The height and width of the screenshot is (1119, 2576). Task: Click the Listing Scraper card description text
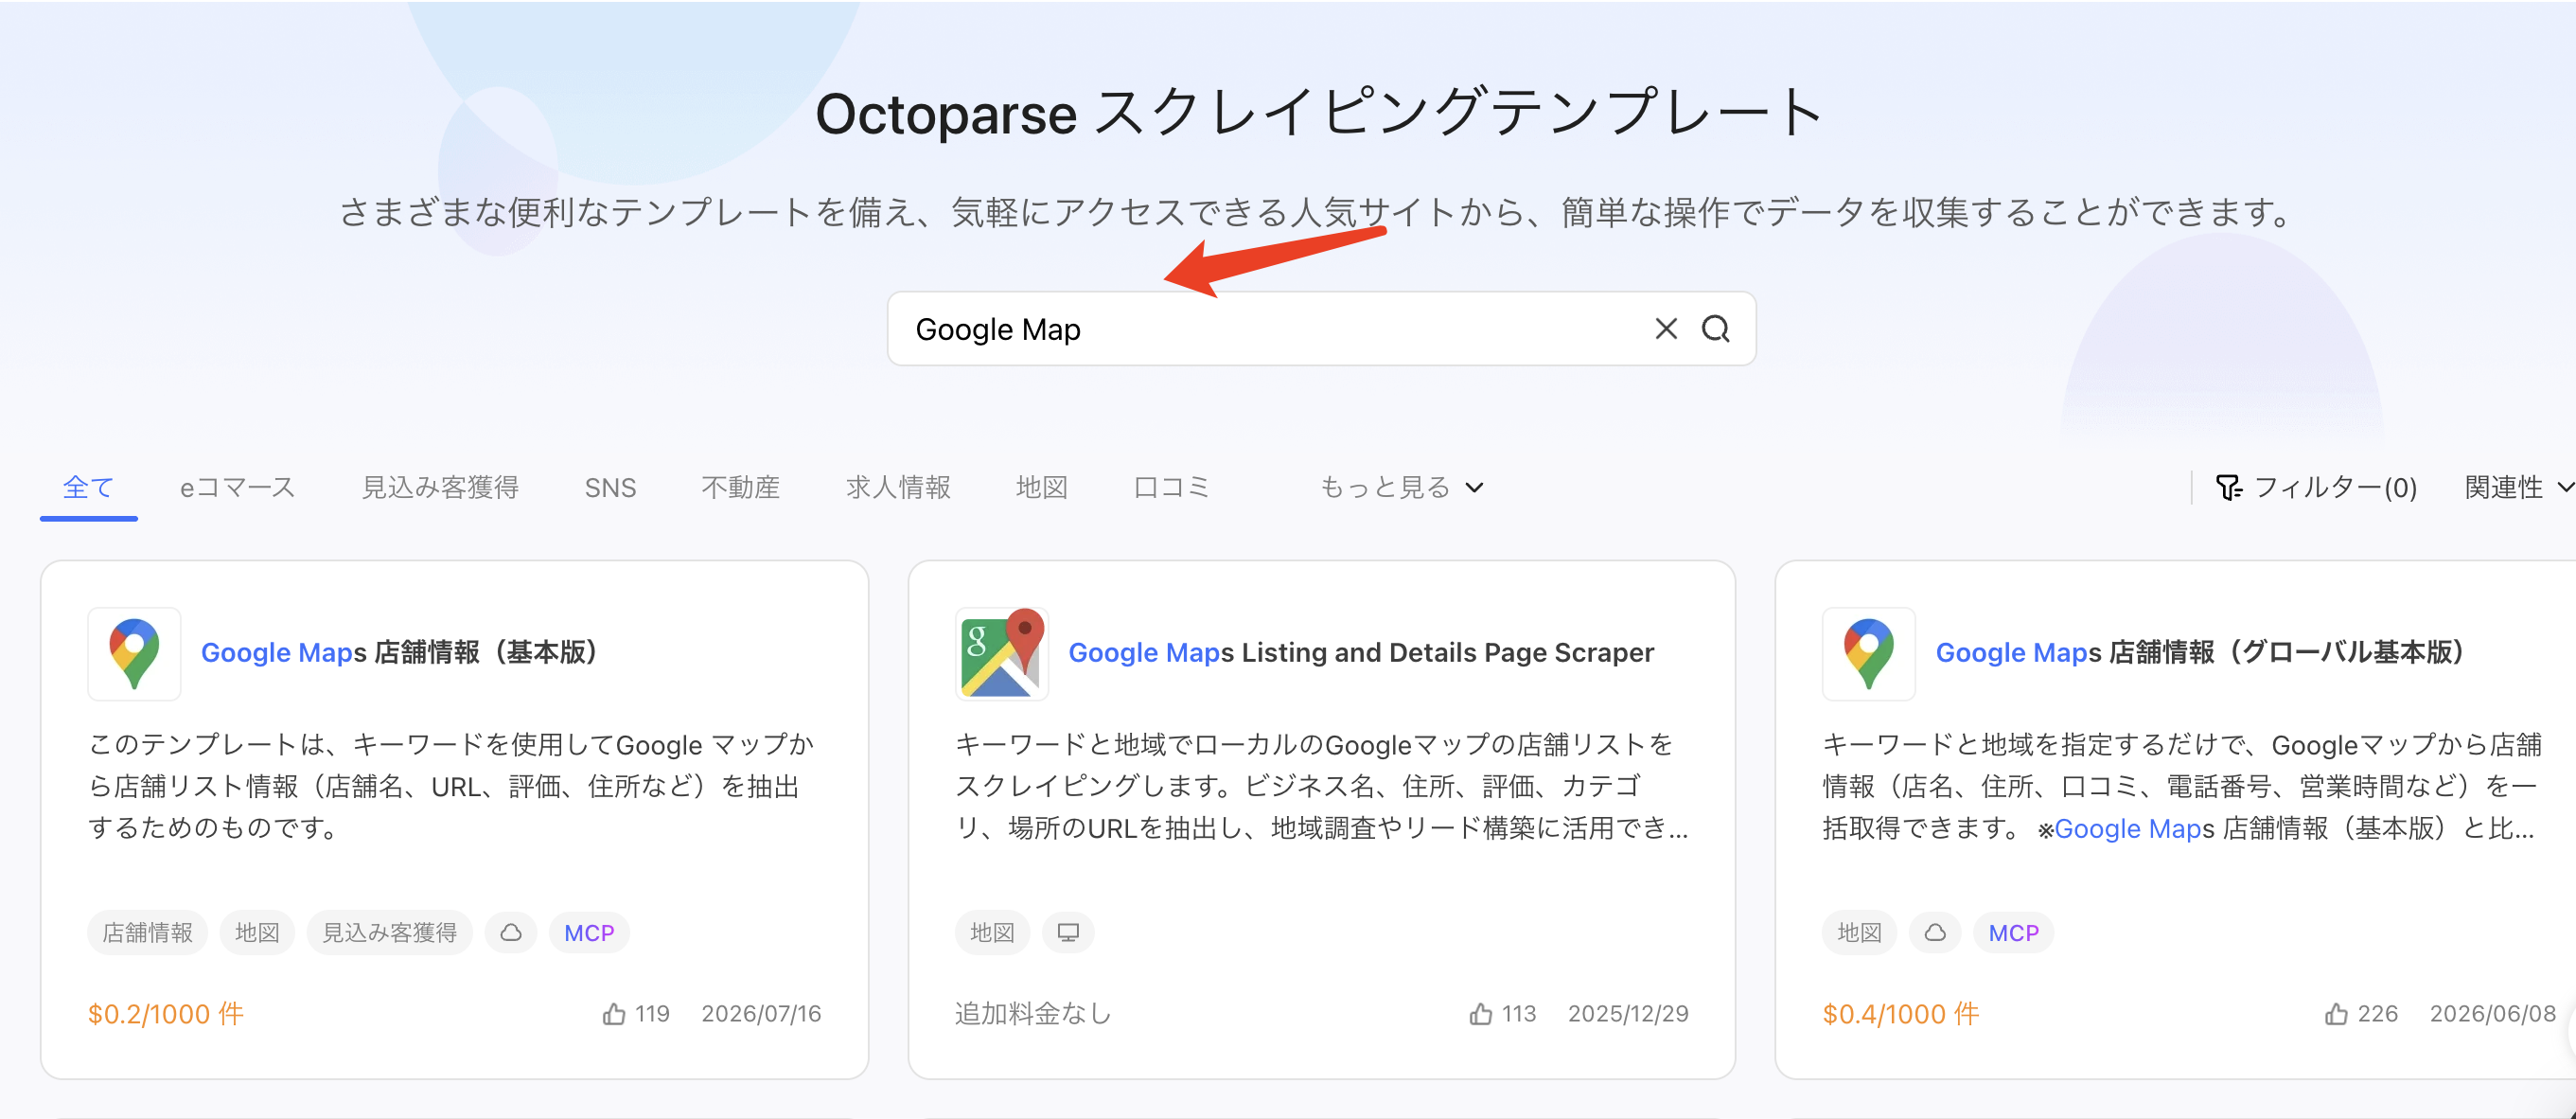click(1321, 786)
